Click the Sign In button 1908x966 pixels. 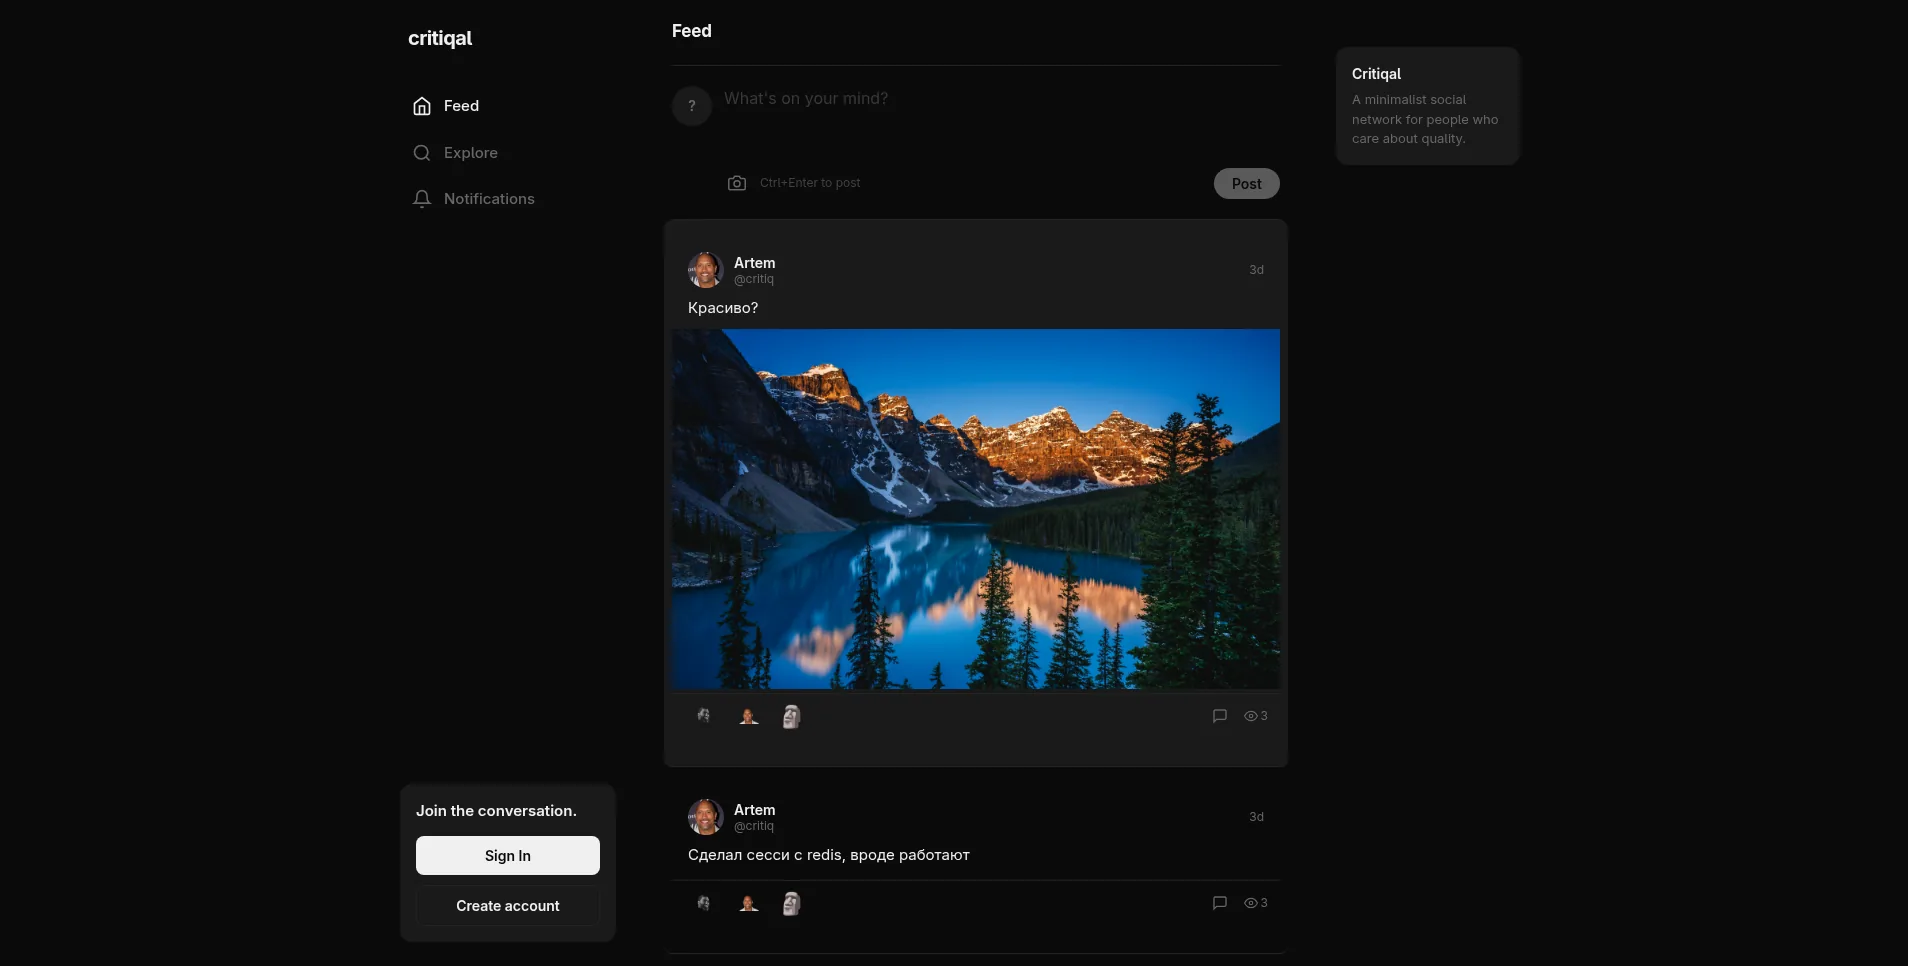508,856
